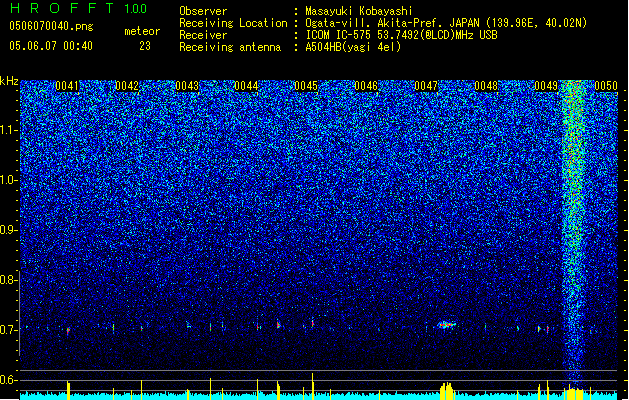Image resolution: width=629 pixels, height=400 pixels.
Task: Click the meteor count value 23
Action: point(145,46)
